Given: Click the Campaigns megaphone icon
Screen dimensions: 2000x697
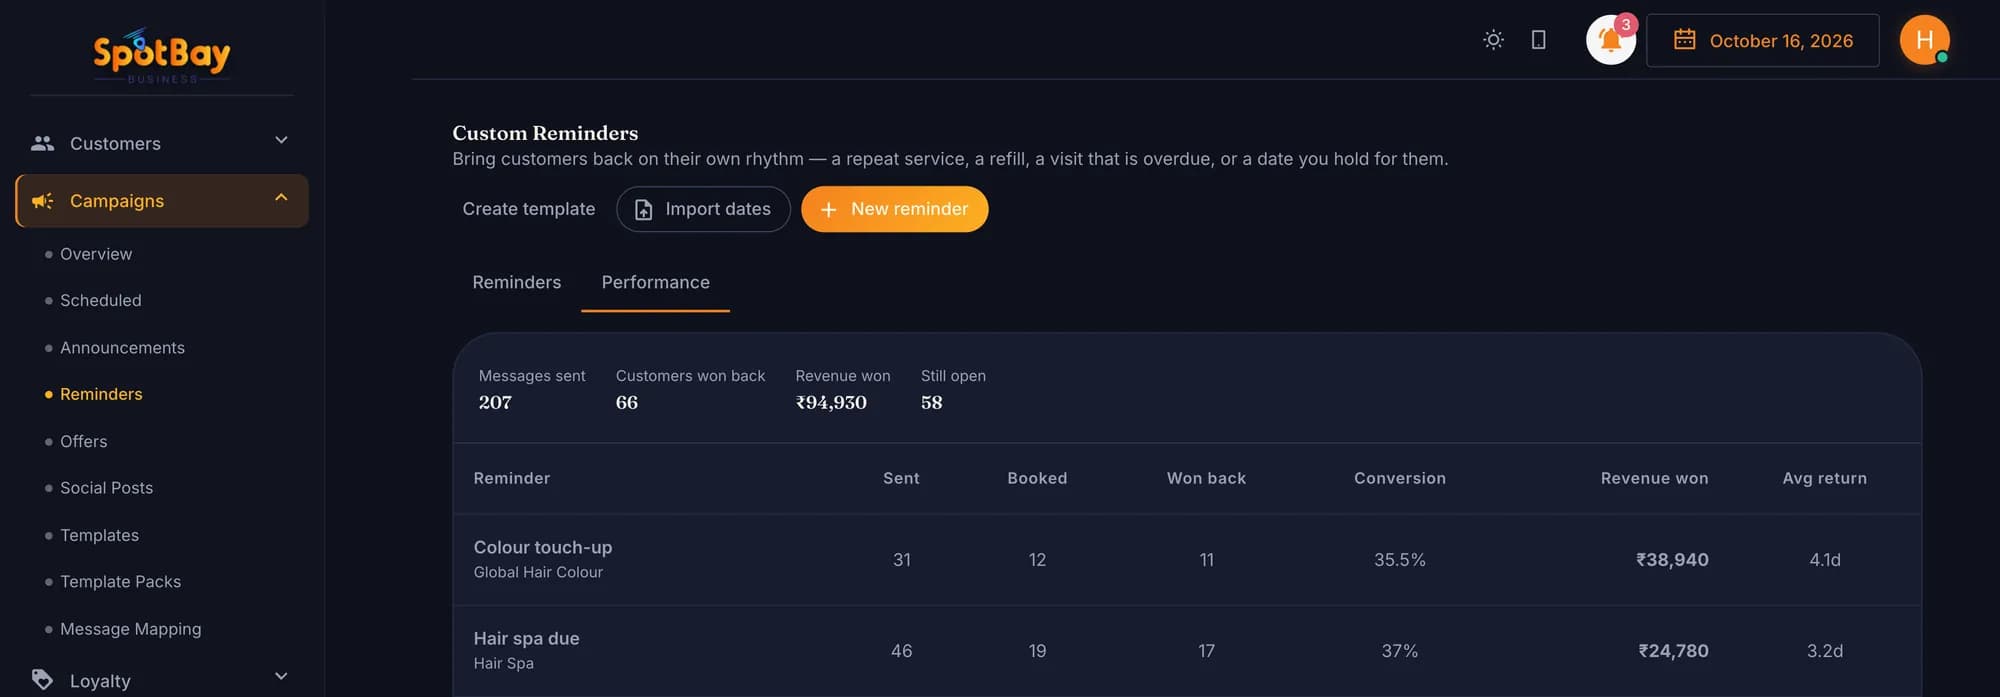Looking at the screenshot, I should 42,201.
